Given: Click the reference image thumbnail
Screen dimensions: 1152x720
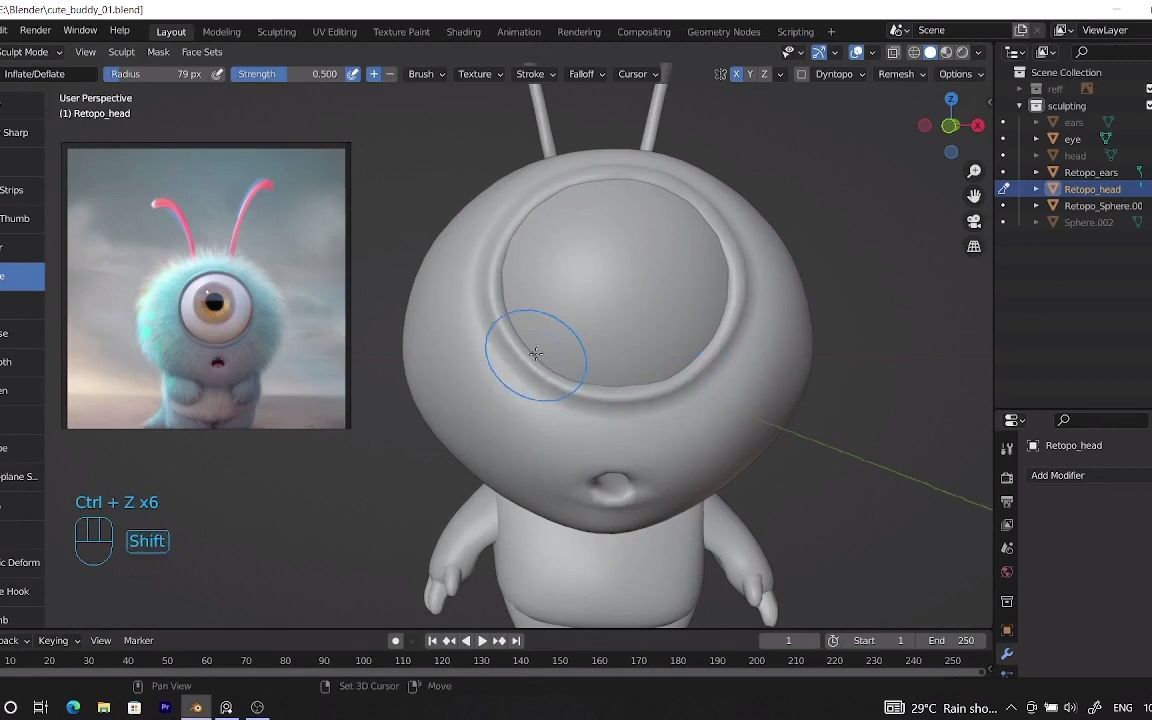Looking at the screenshot, I should 206,287.
